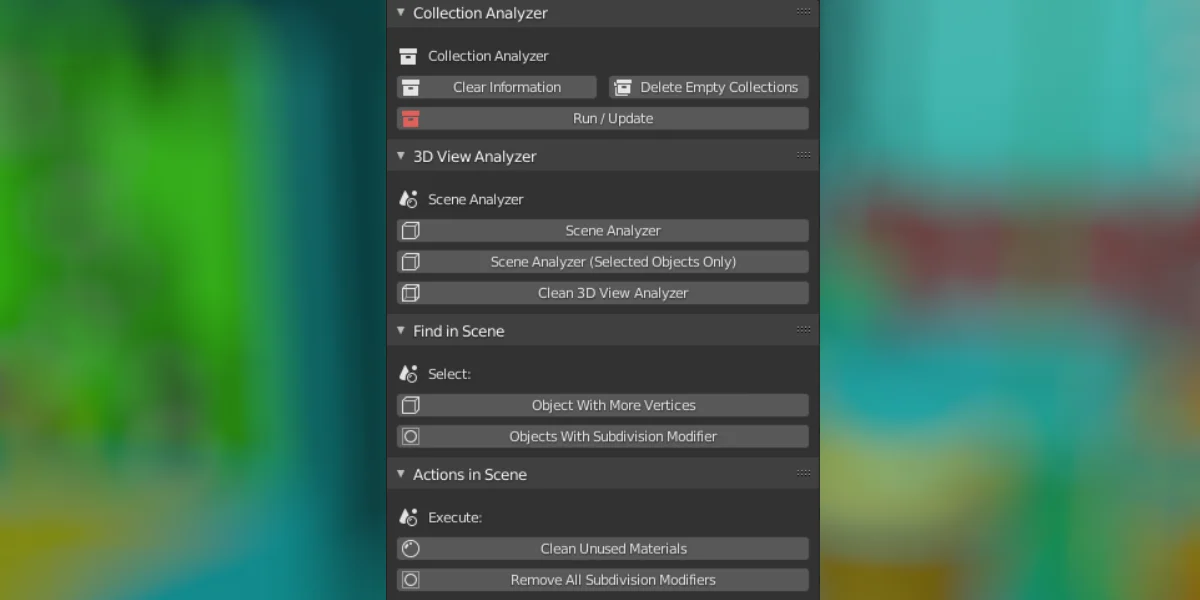Click the scene icon next to Scene Analyzer label
The image size is (1200, 600).
(408, 198)
